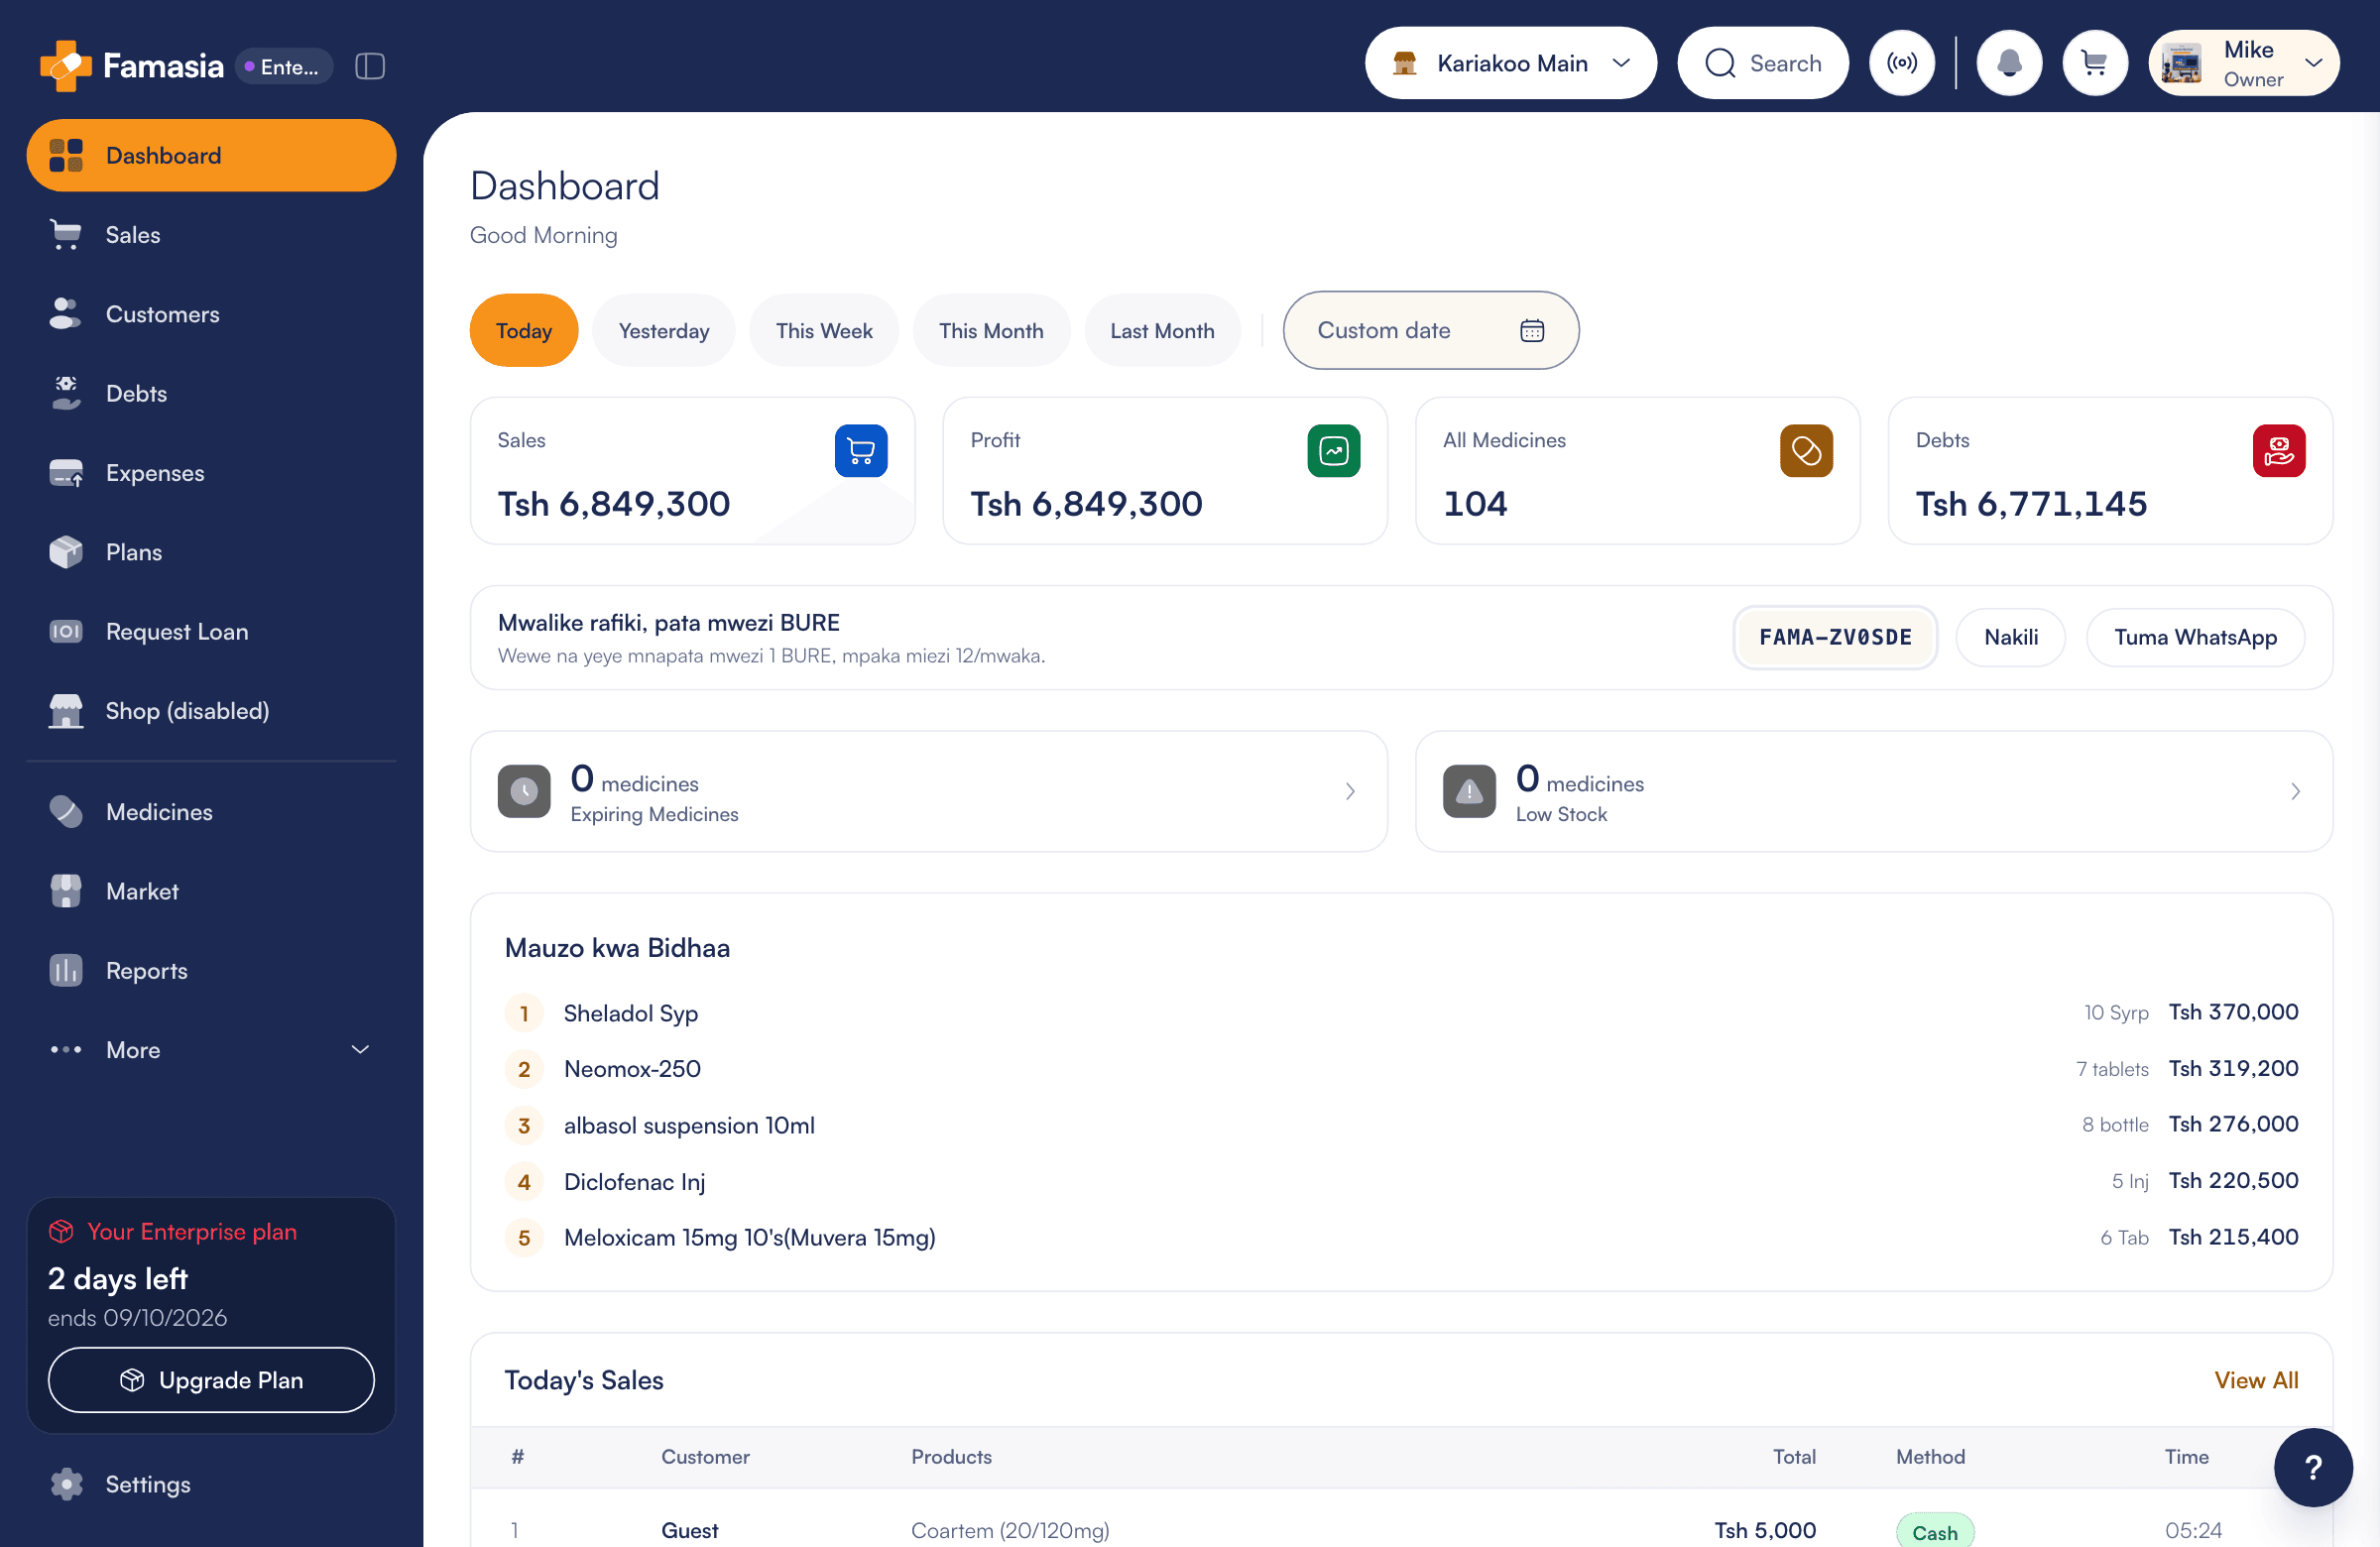
Task: Click the red icon on the Debts card
Action: [x=2278, y=451]
